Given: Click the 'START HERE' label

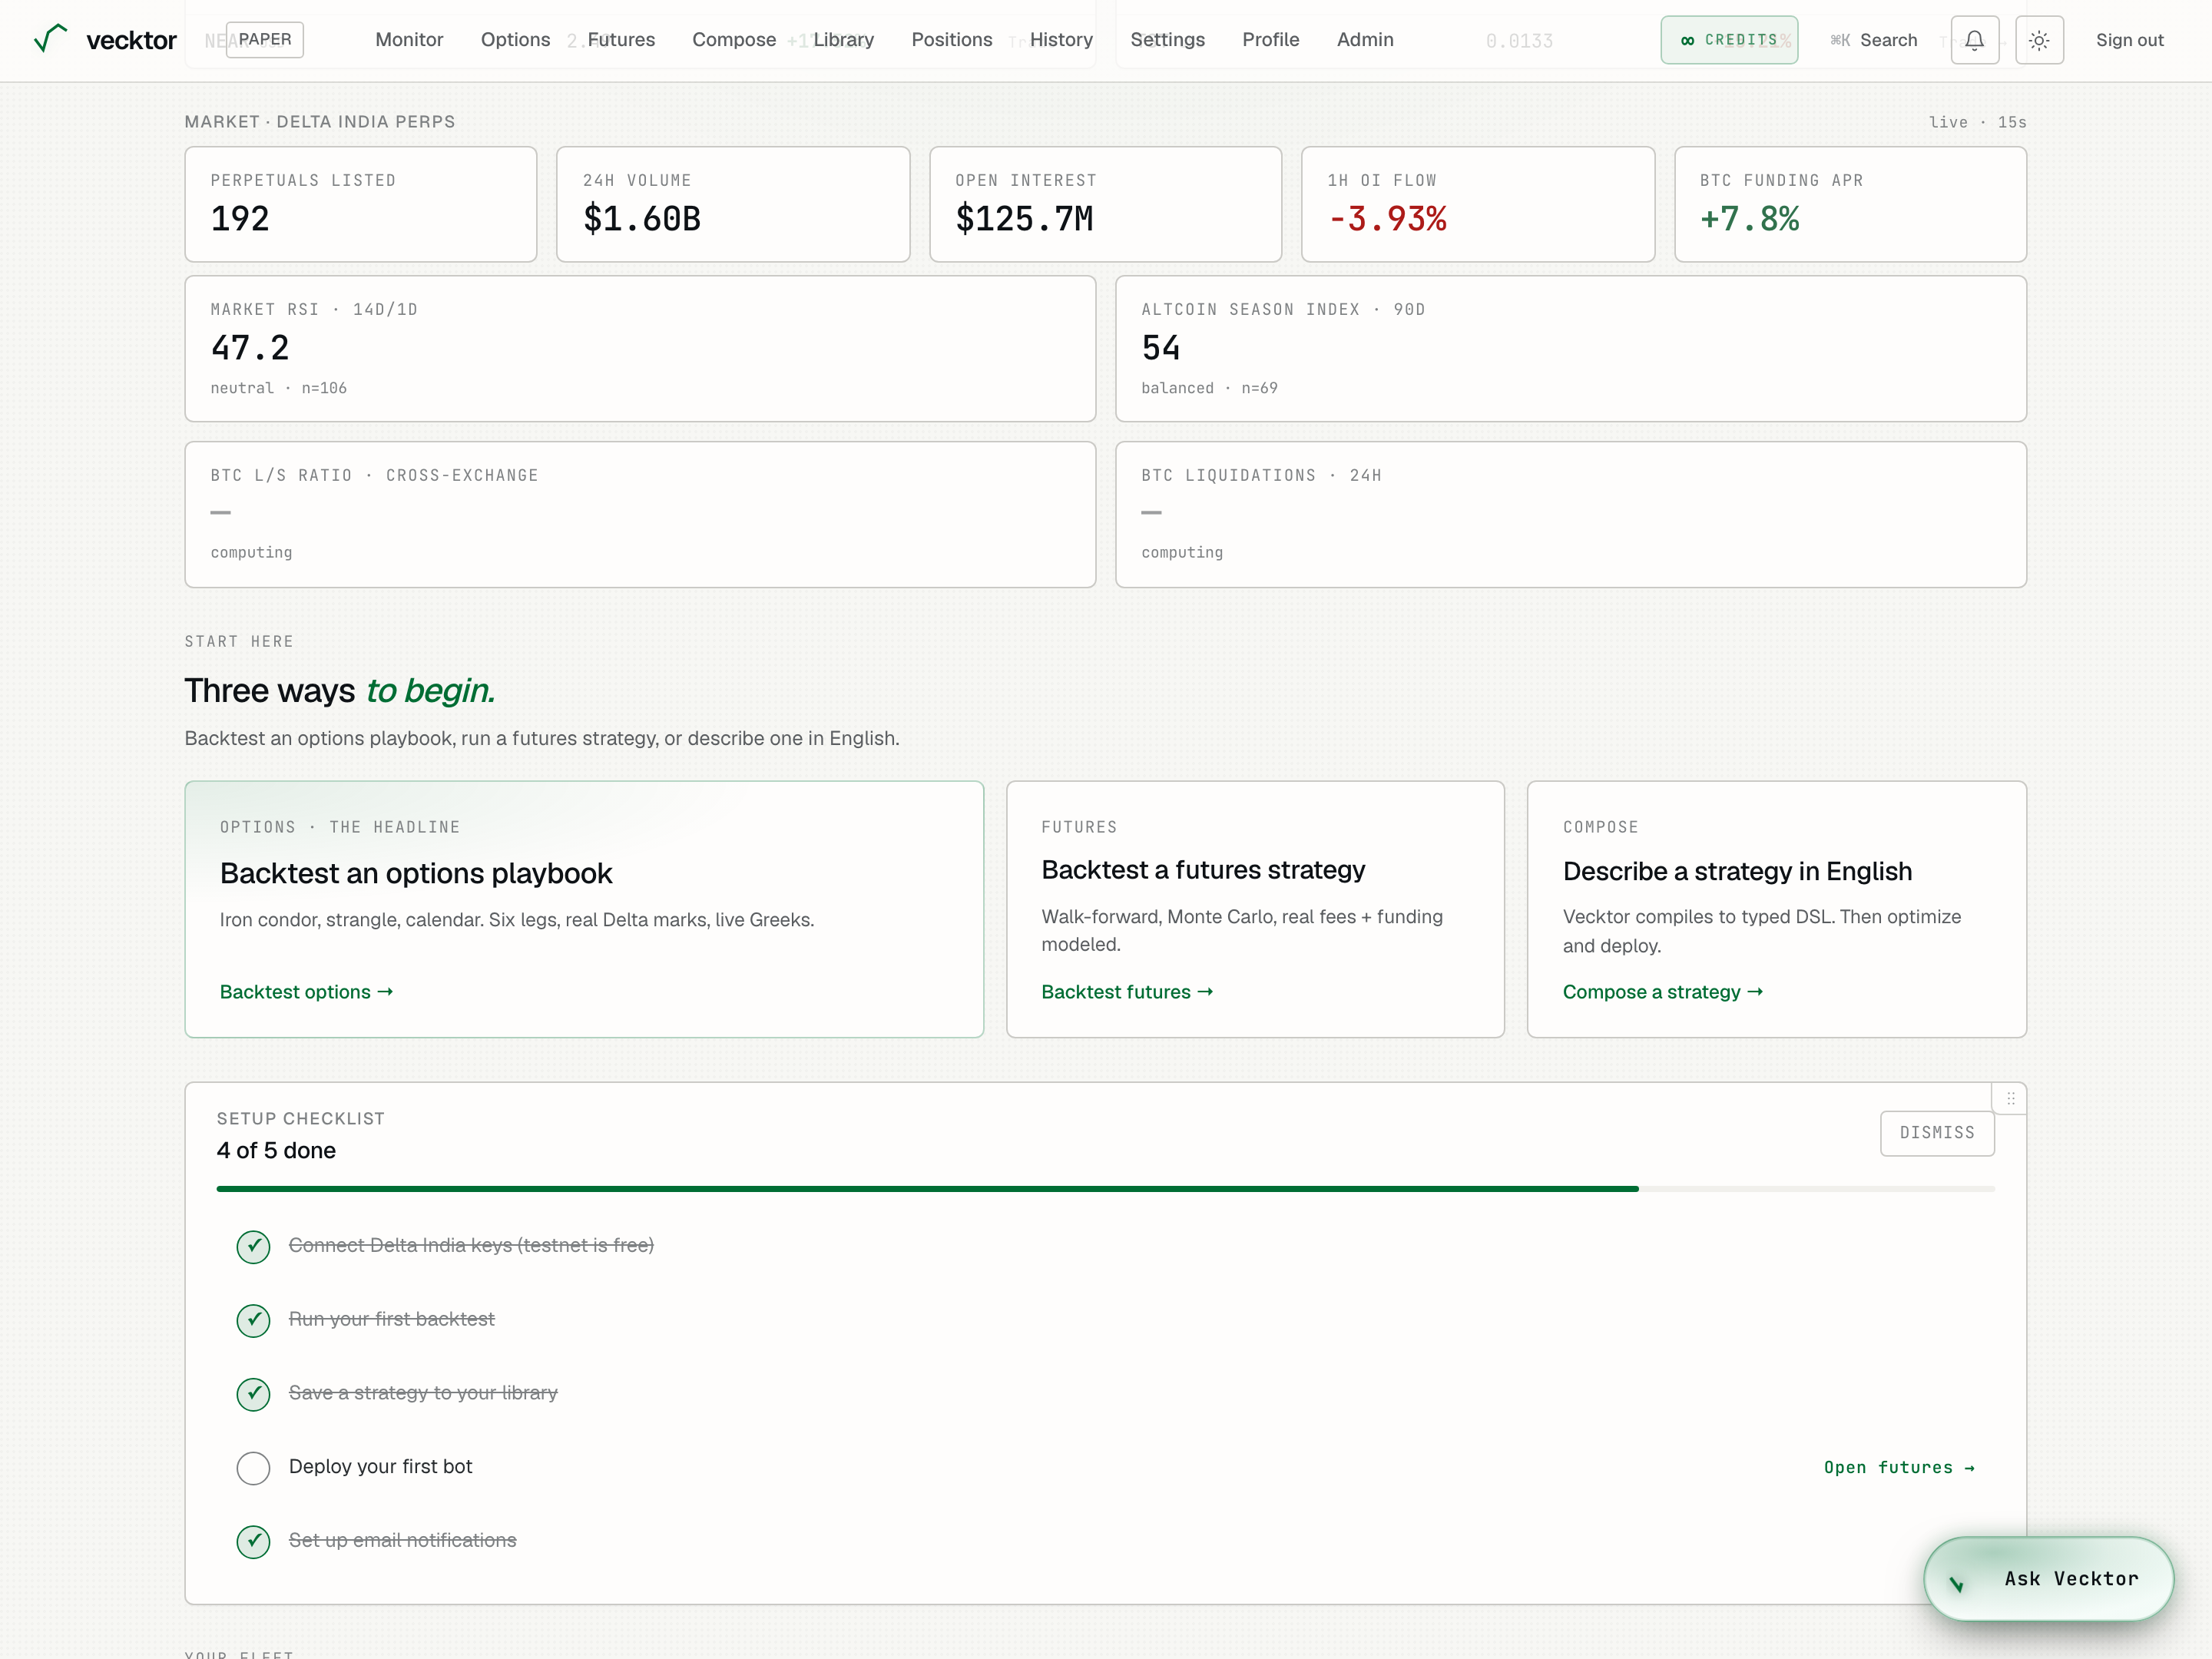Looking at the screenshot, I should (239, 641).
